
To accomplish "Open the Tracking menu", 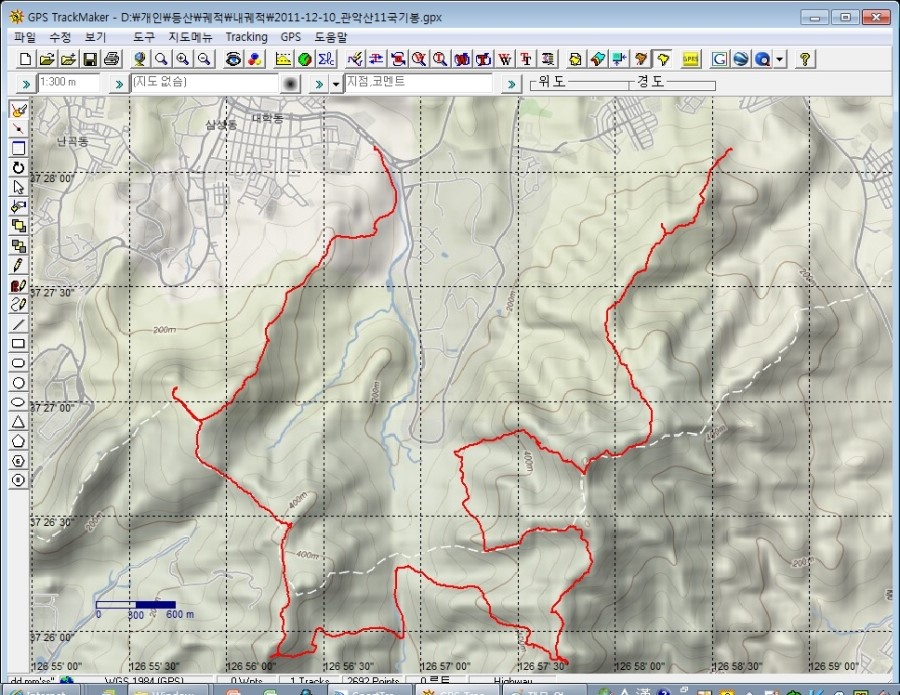I will point(246,37).
